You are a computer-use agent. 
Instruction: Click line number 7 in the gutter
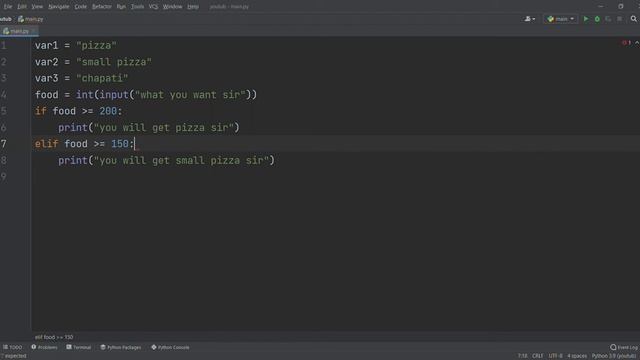[x=4, y=144]
